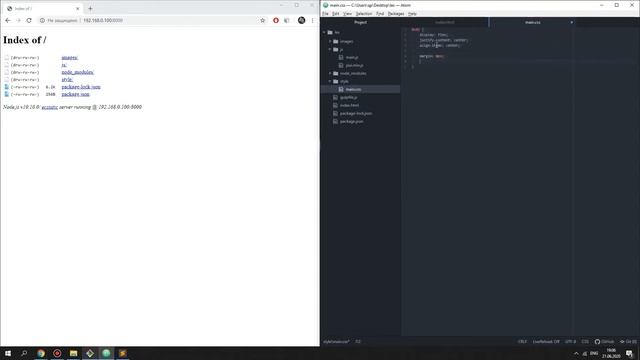This screenshot has width=640, height=360.
Task: Select the Project panel tab in Atom
Action: click(360, 22)
